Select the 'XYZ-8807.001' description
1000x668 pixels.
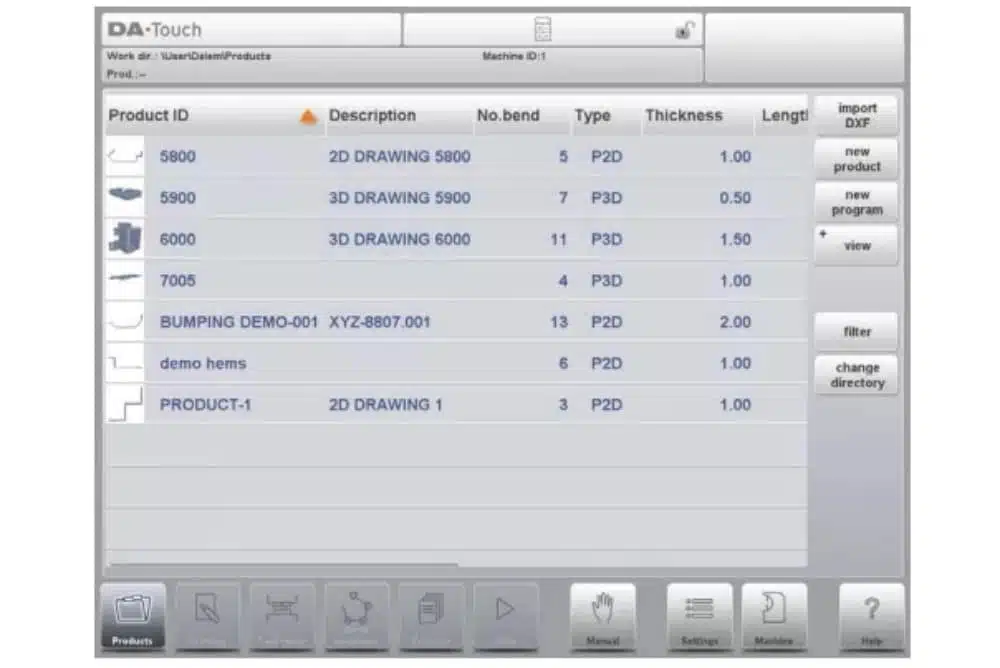pos(379,322)
